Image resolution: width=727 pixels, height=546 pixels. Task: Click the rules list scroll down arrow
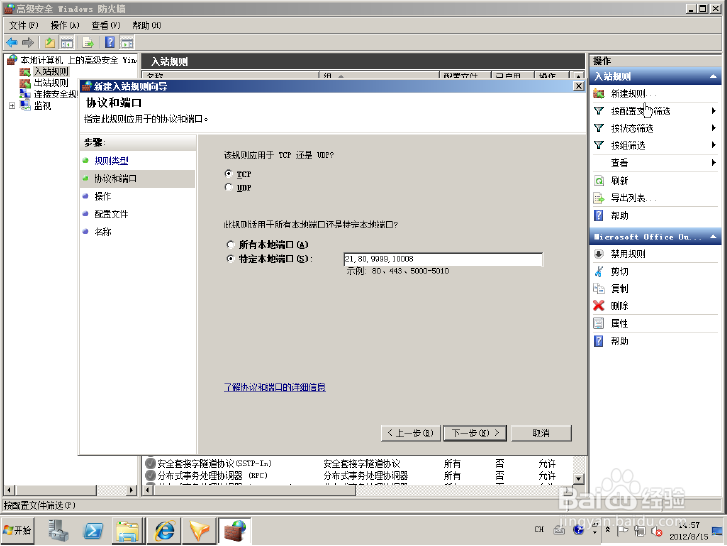(578, 478)
